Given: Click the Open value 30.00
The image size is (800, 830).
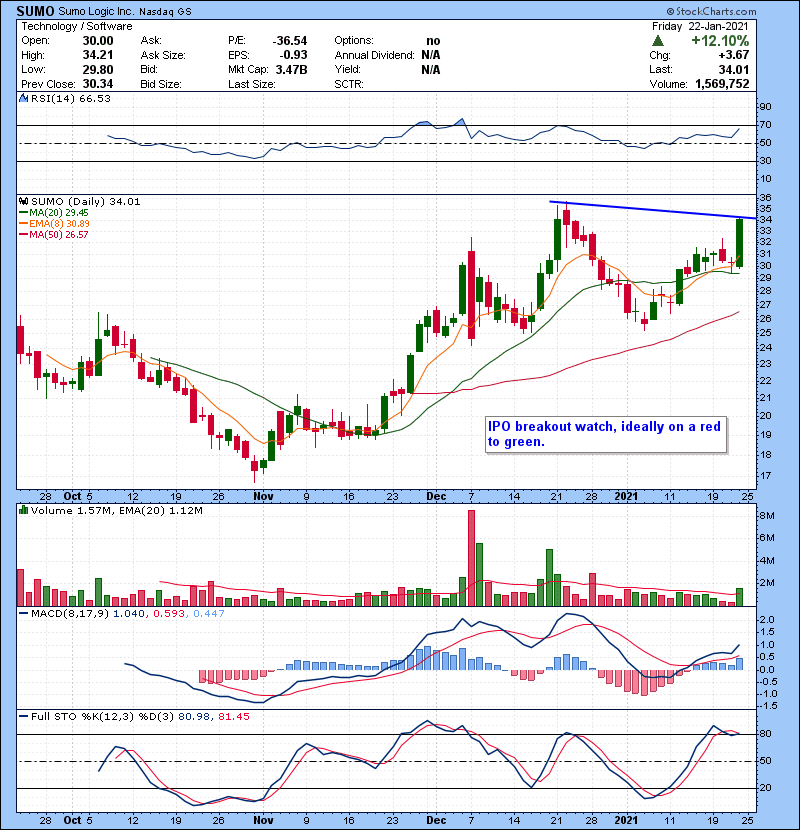Looking at the screenshot, I should point(97,41).
